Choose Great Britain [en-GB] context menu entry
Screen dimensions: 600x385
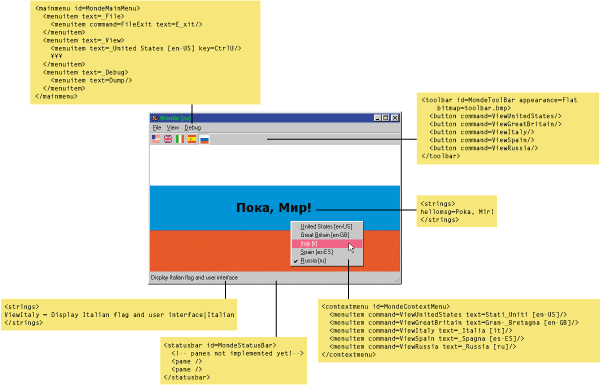(326, 235)
